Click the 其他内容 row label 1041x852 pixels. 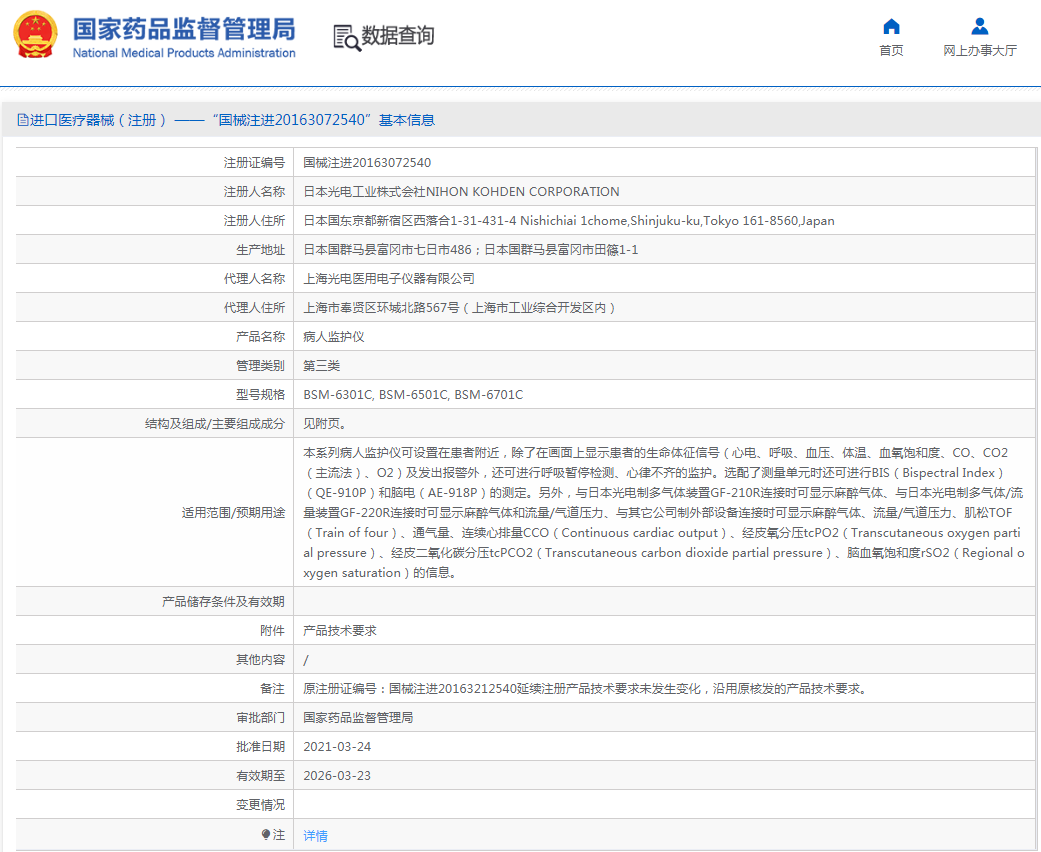click(x=260, y=660)
